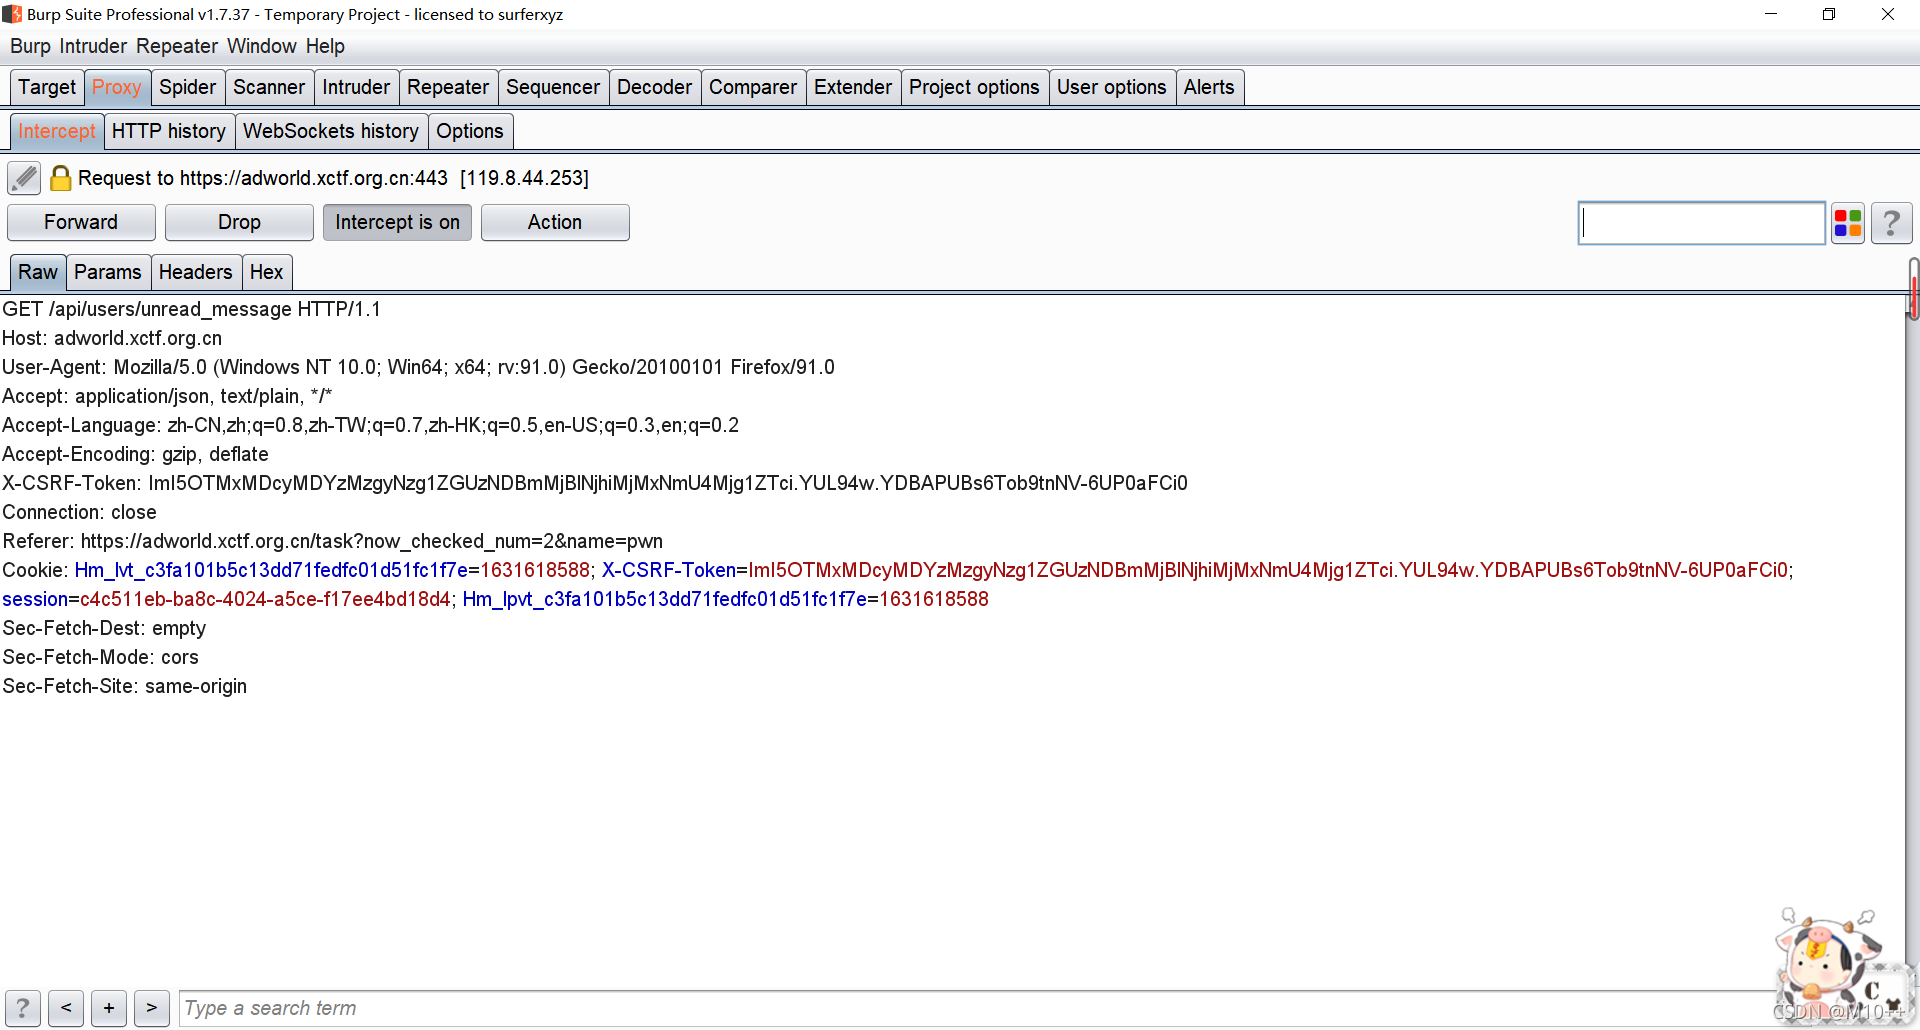
Task: Switch to the Target tab
Action: pos(47,87)
